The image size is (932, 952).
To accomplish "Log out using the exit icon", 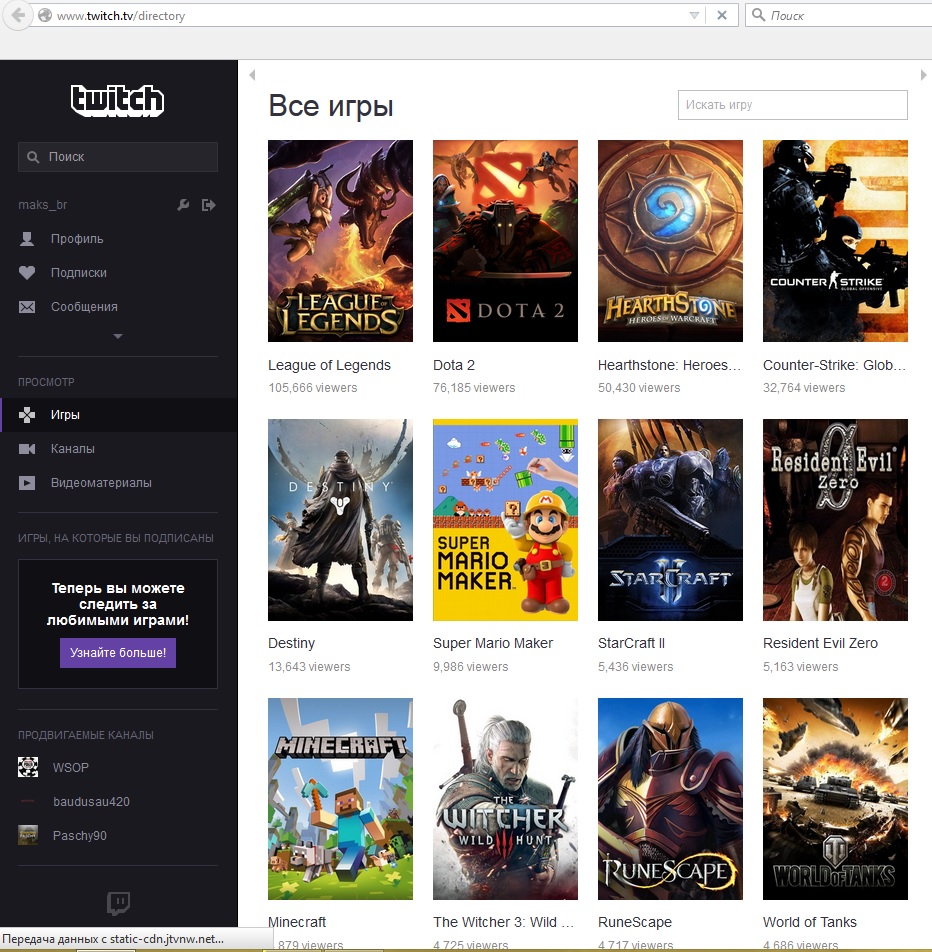I will 208,205.
